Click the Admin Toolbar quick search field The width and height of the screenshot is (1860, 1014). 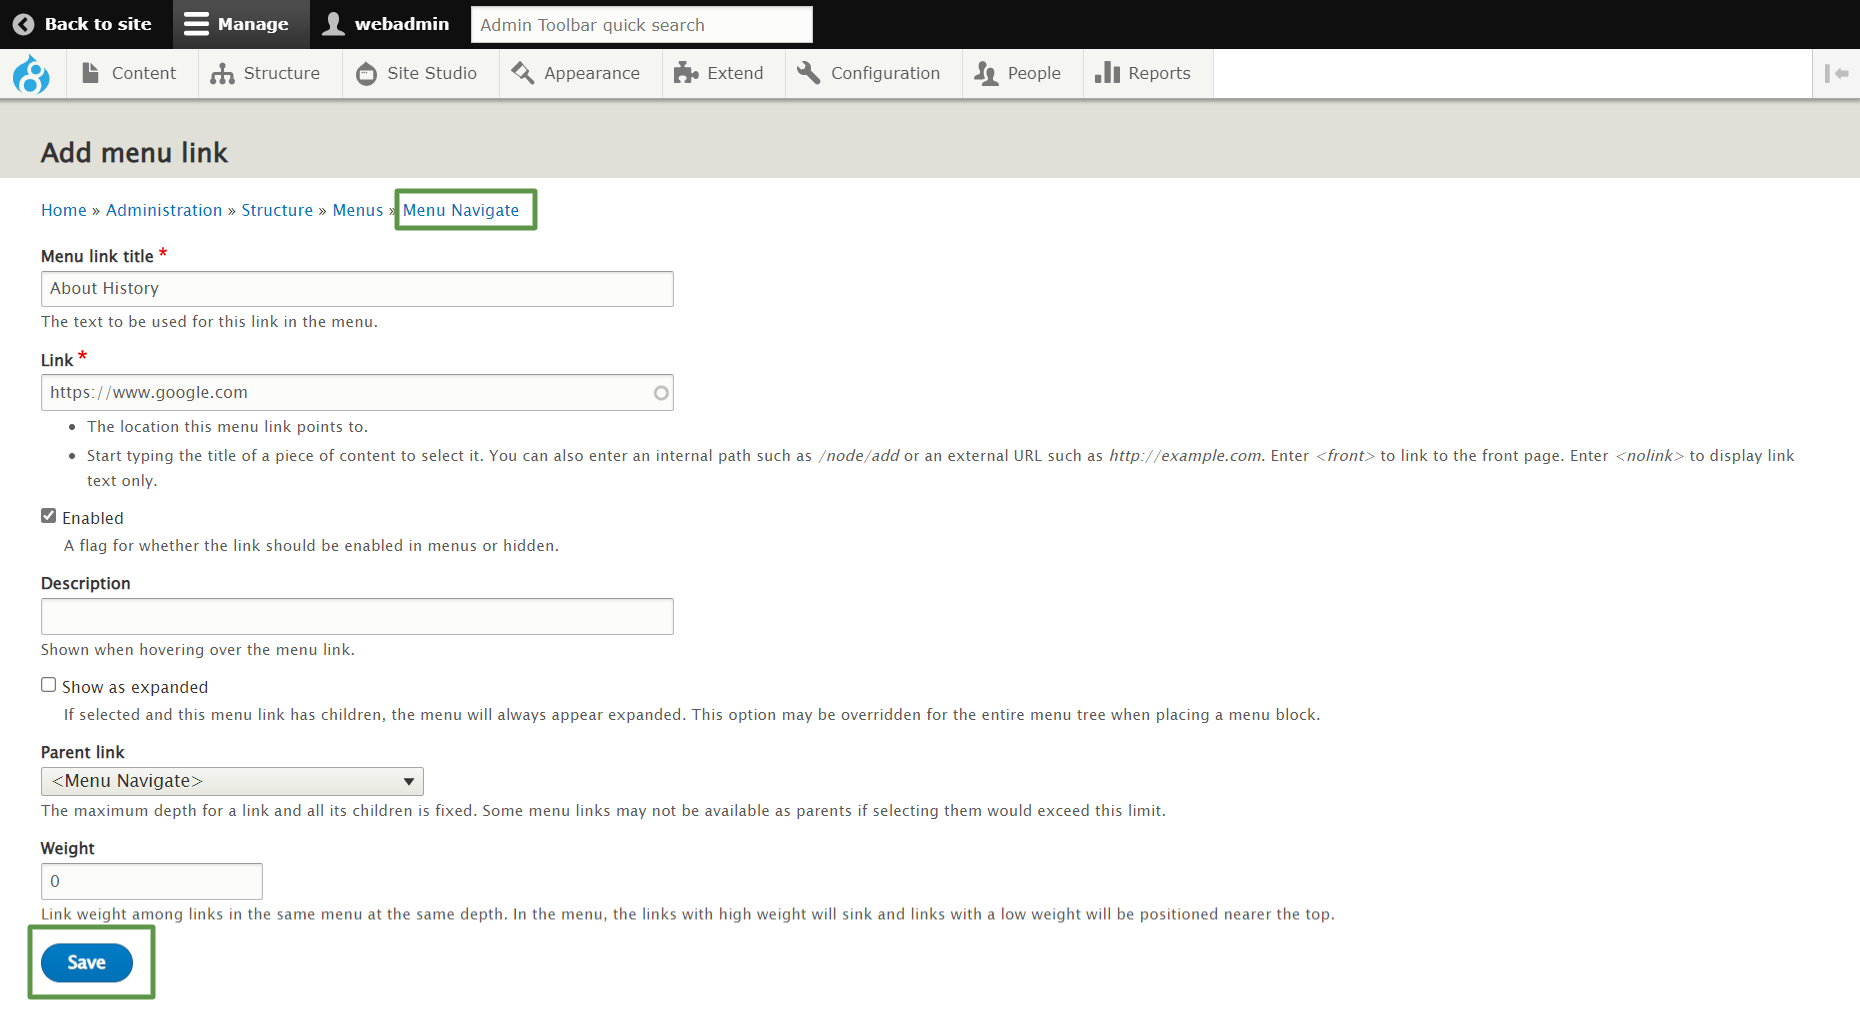pyautogui.click(x=641, y=24)
